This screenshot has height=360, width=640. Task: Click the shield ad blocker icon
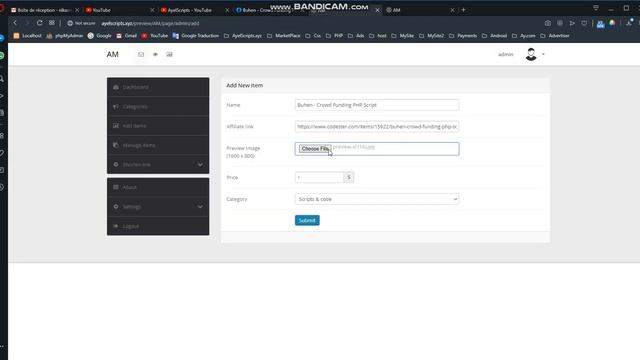click(x=584, y=23)
